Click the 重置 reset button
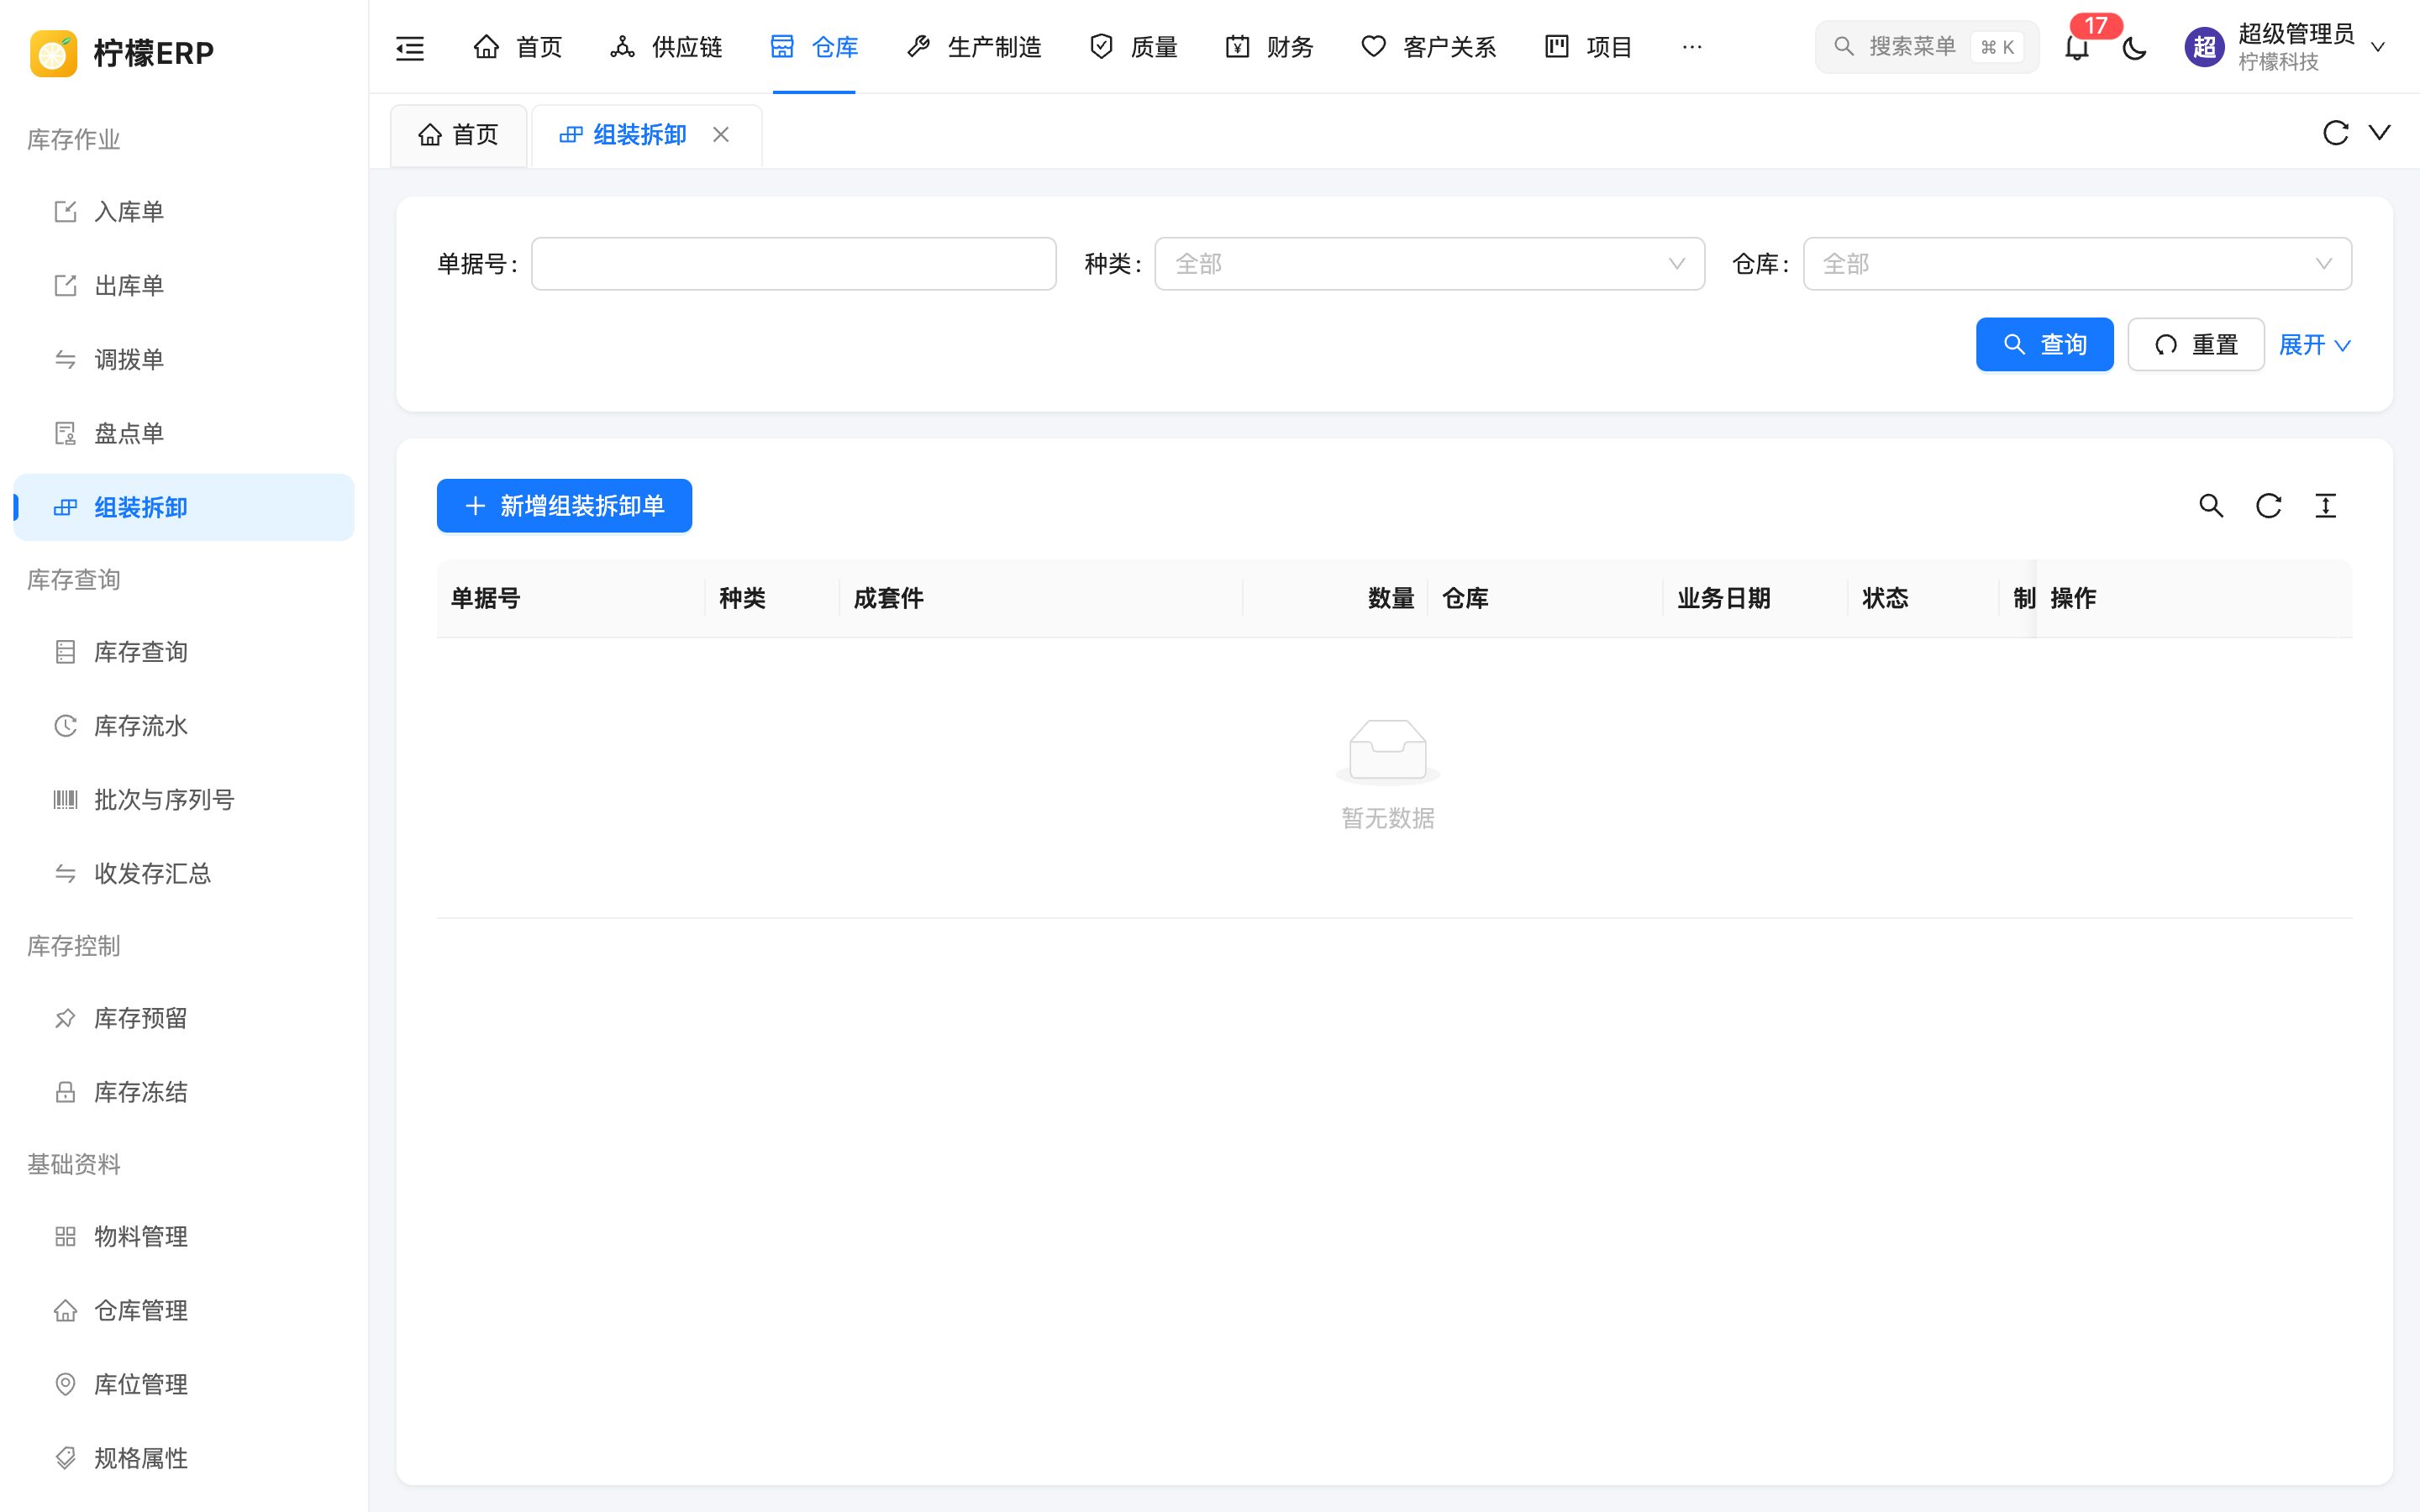Screen dimensions: 2420x1512 point(2196,345)
